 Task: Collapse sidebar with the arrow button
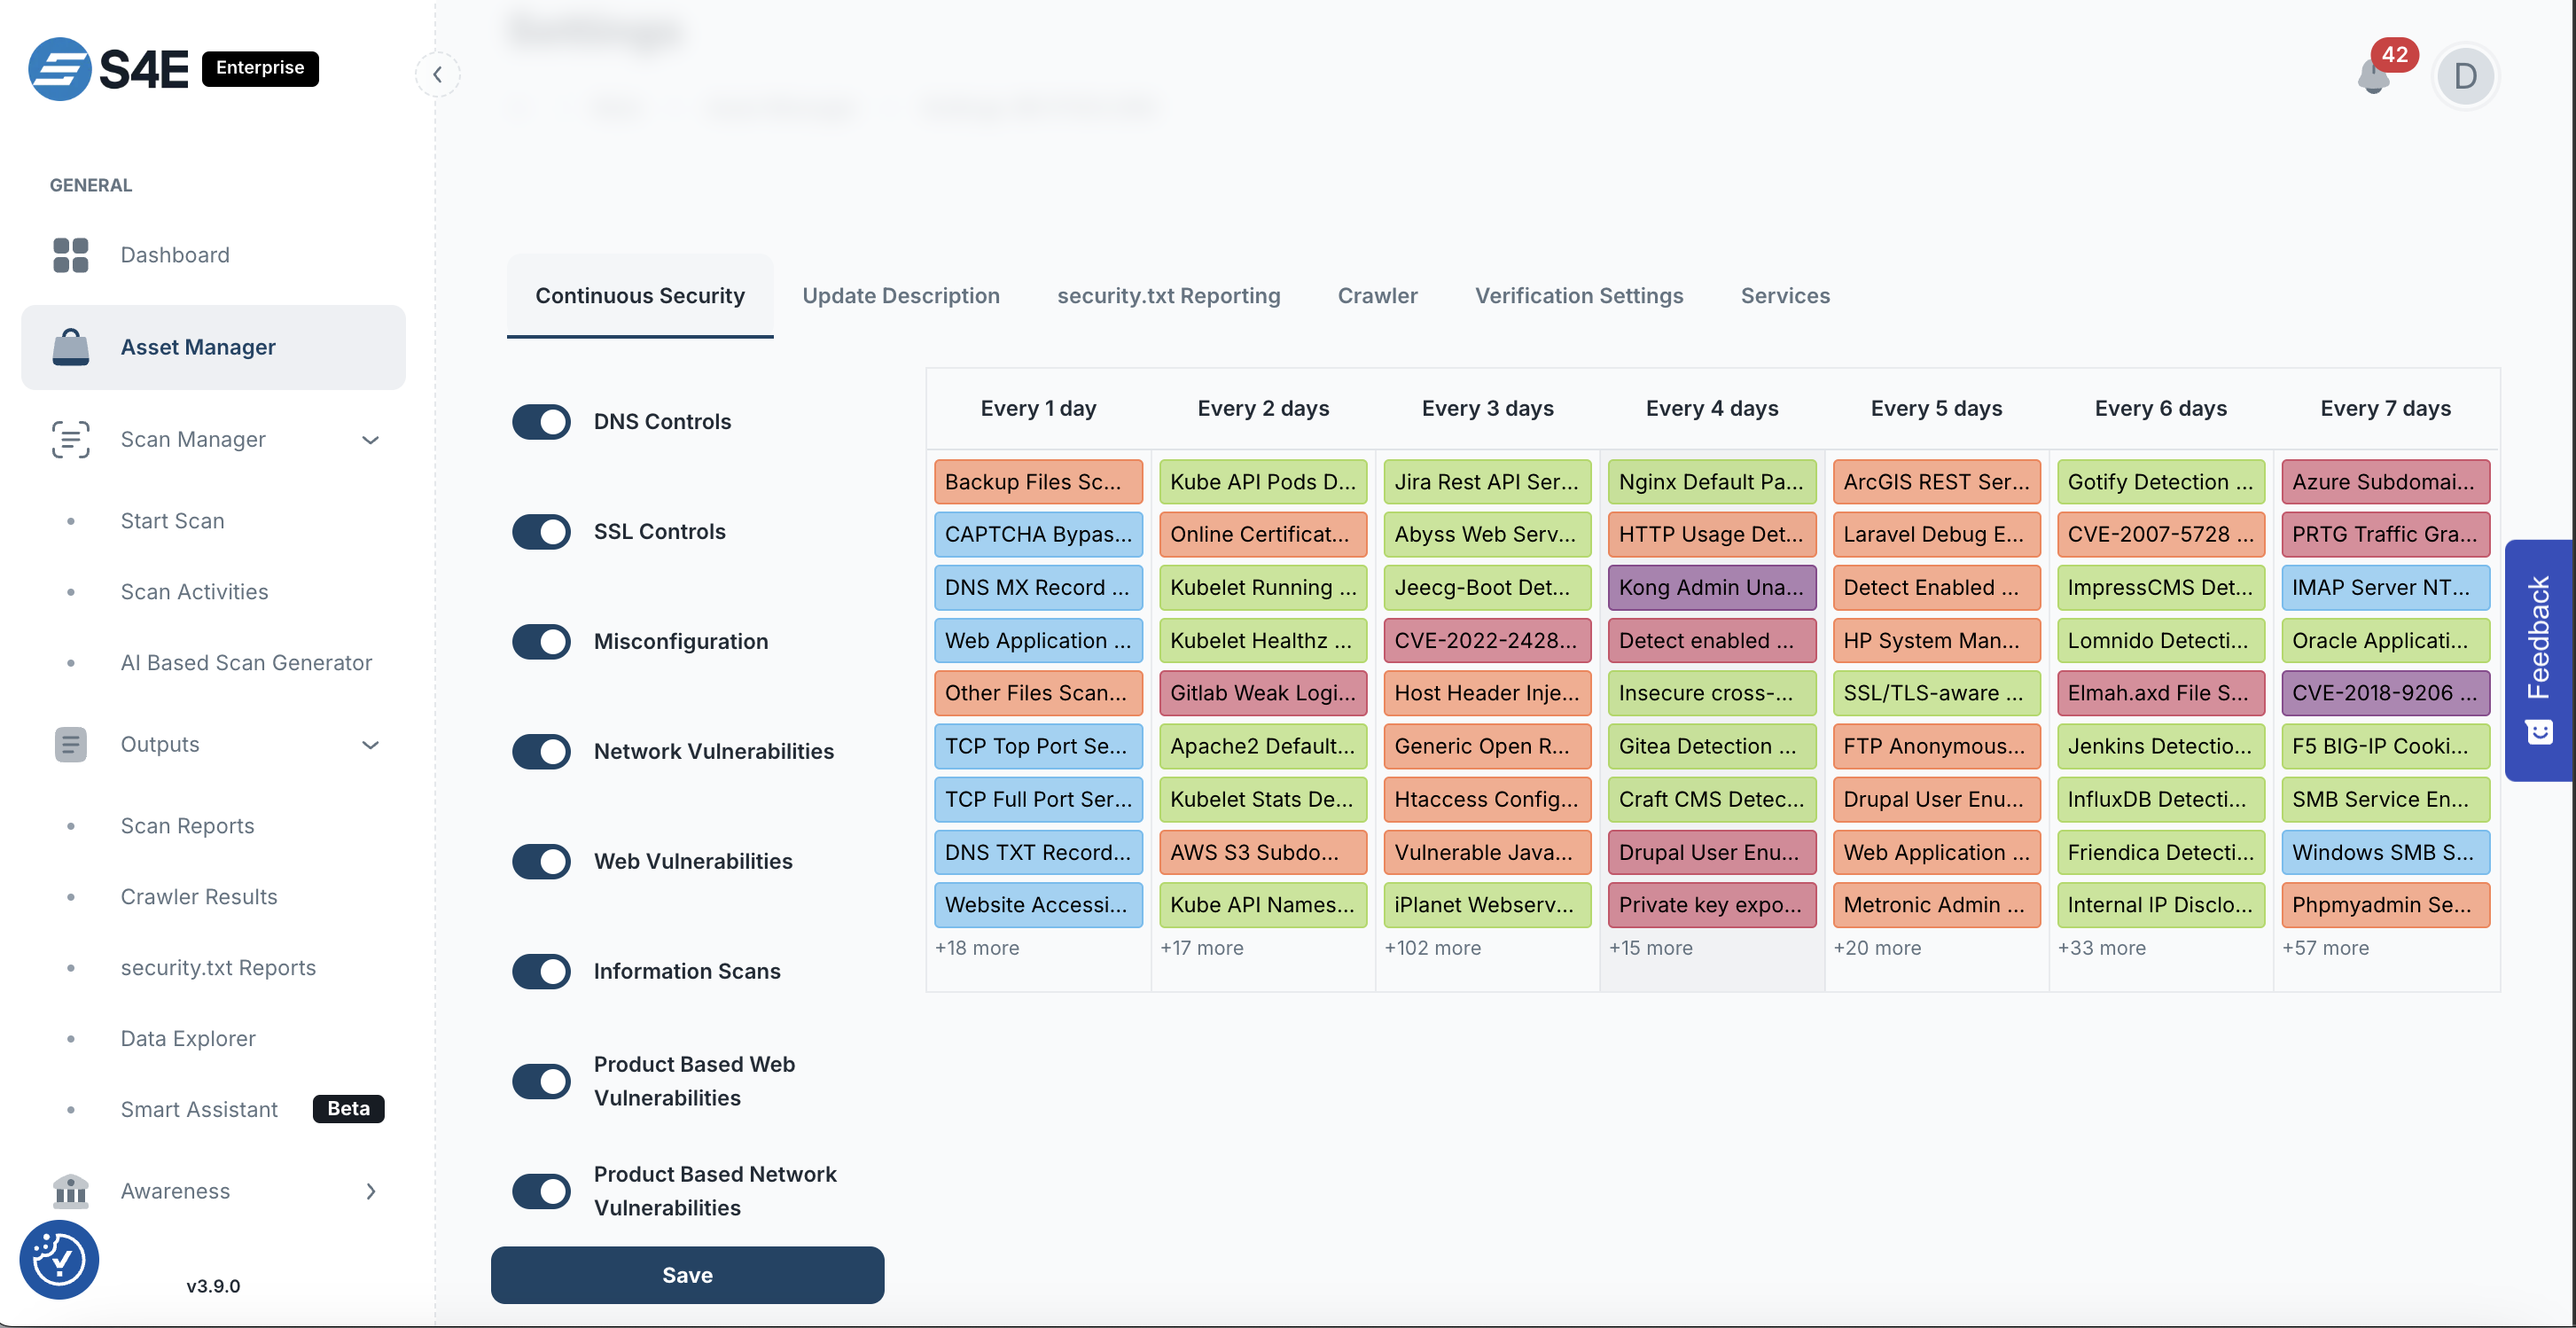point(437,74)
